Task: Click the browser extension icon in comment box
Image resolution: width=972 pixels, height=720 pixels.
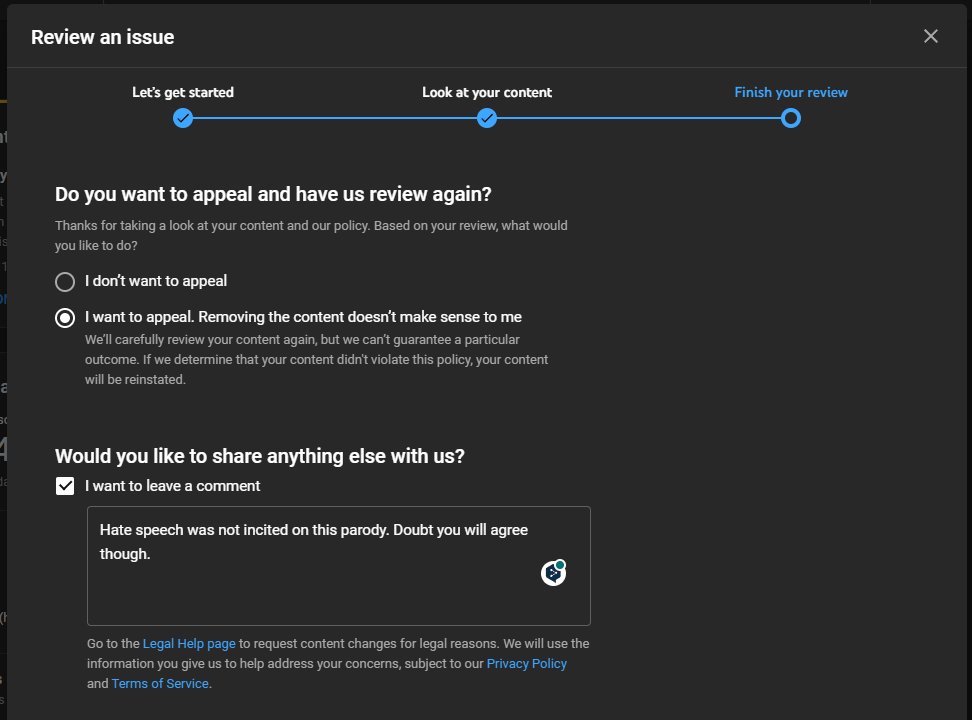Action: pyautogui.click(x=554, y=572)
